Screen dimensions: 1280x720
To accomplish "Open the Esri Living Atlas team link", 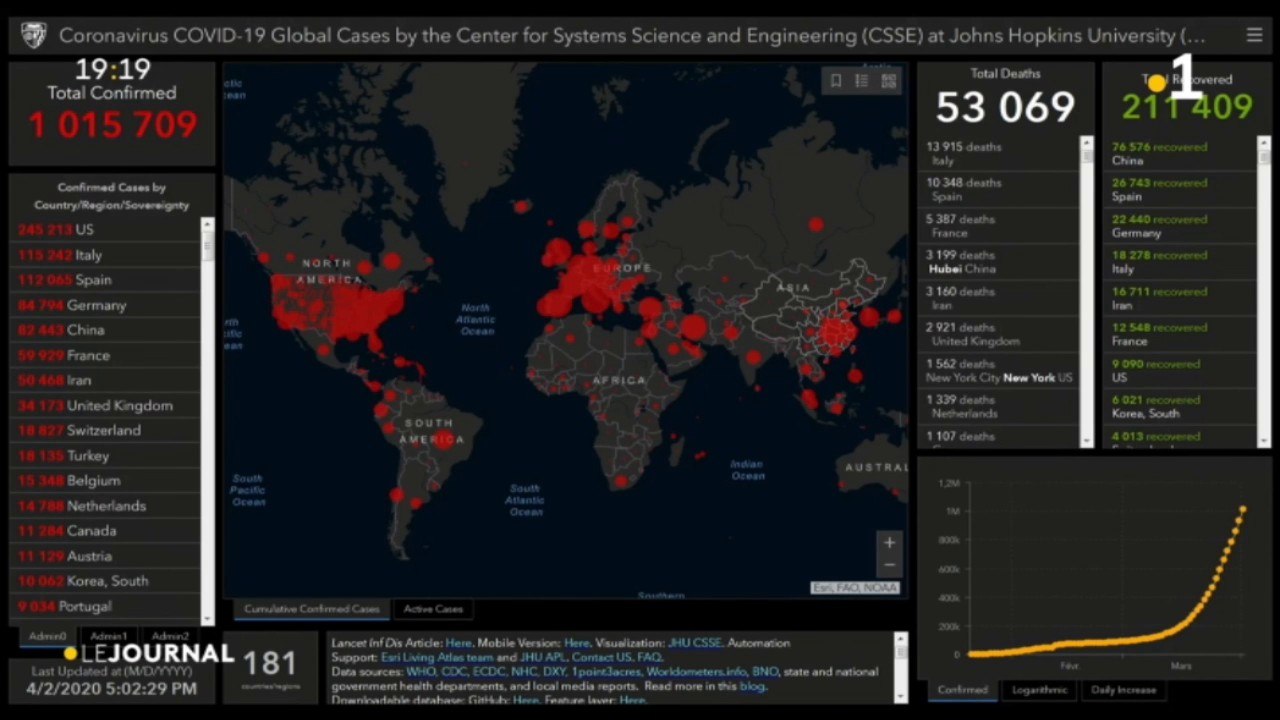I will [x=437, y=658].
